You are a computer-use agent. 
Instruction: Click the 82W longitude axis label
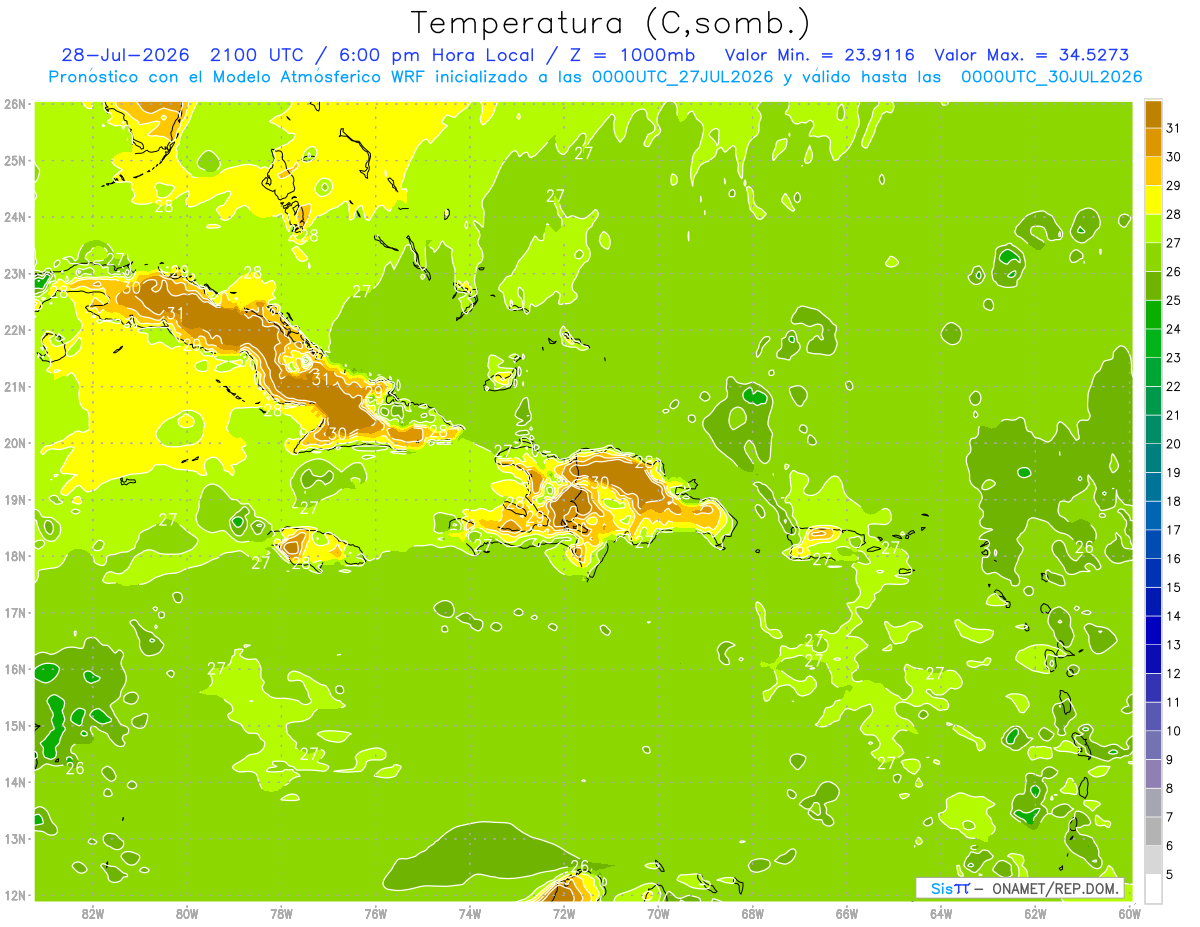click(93, 913)
